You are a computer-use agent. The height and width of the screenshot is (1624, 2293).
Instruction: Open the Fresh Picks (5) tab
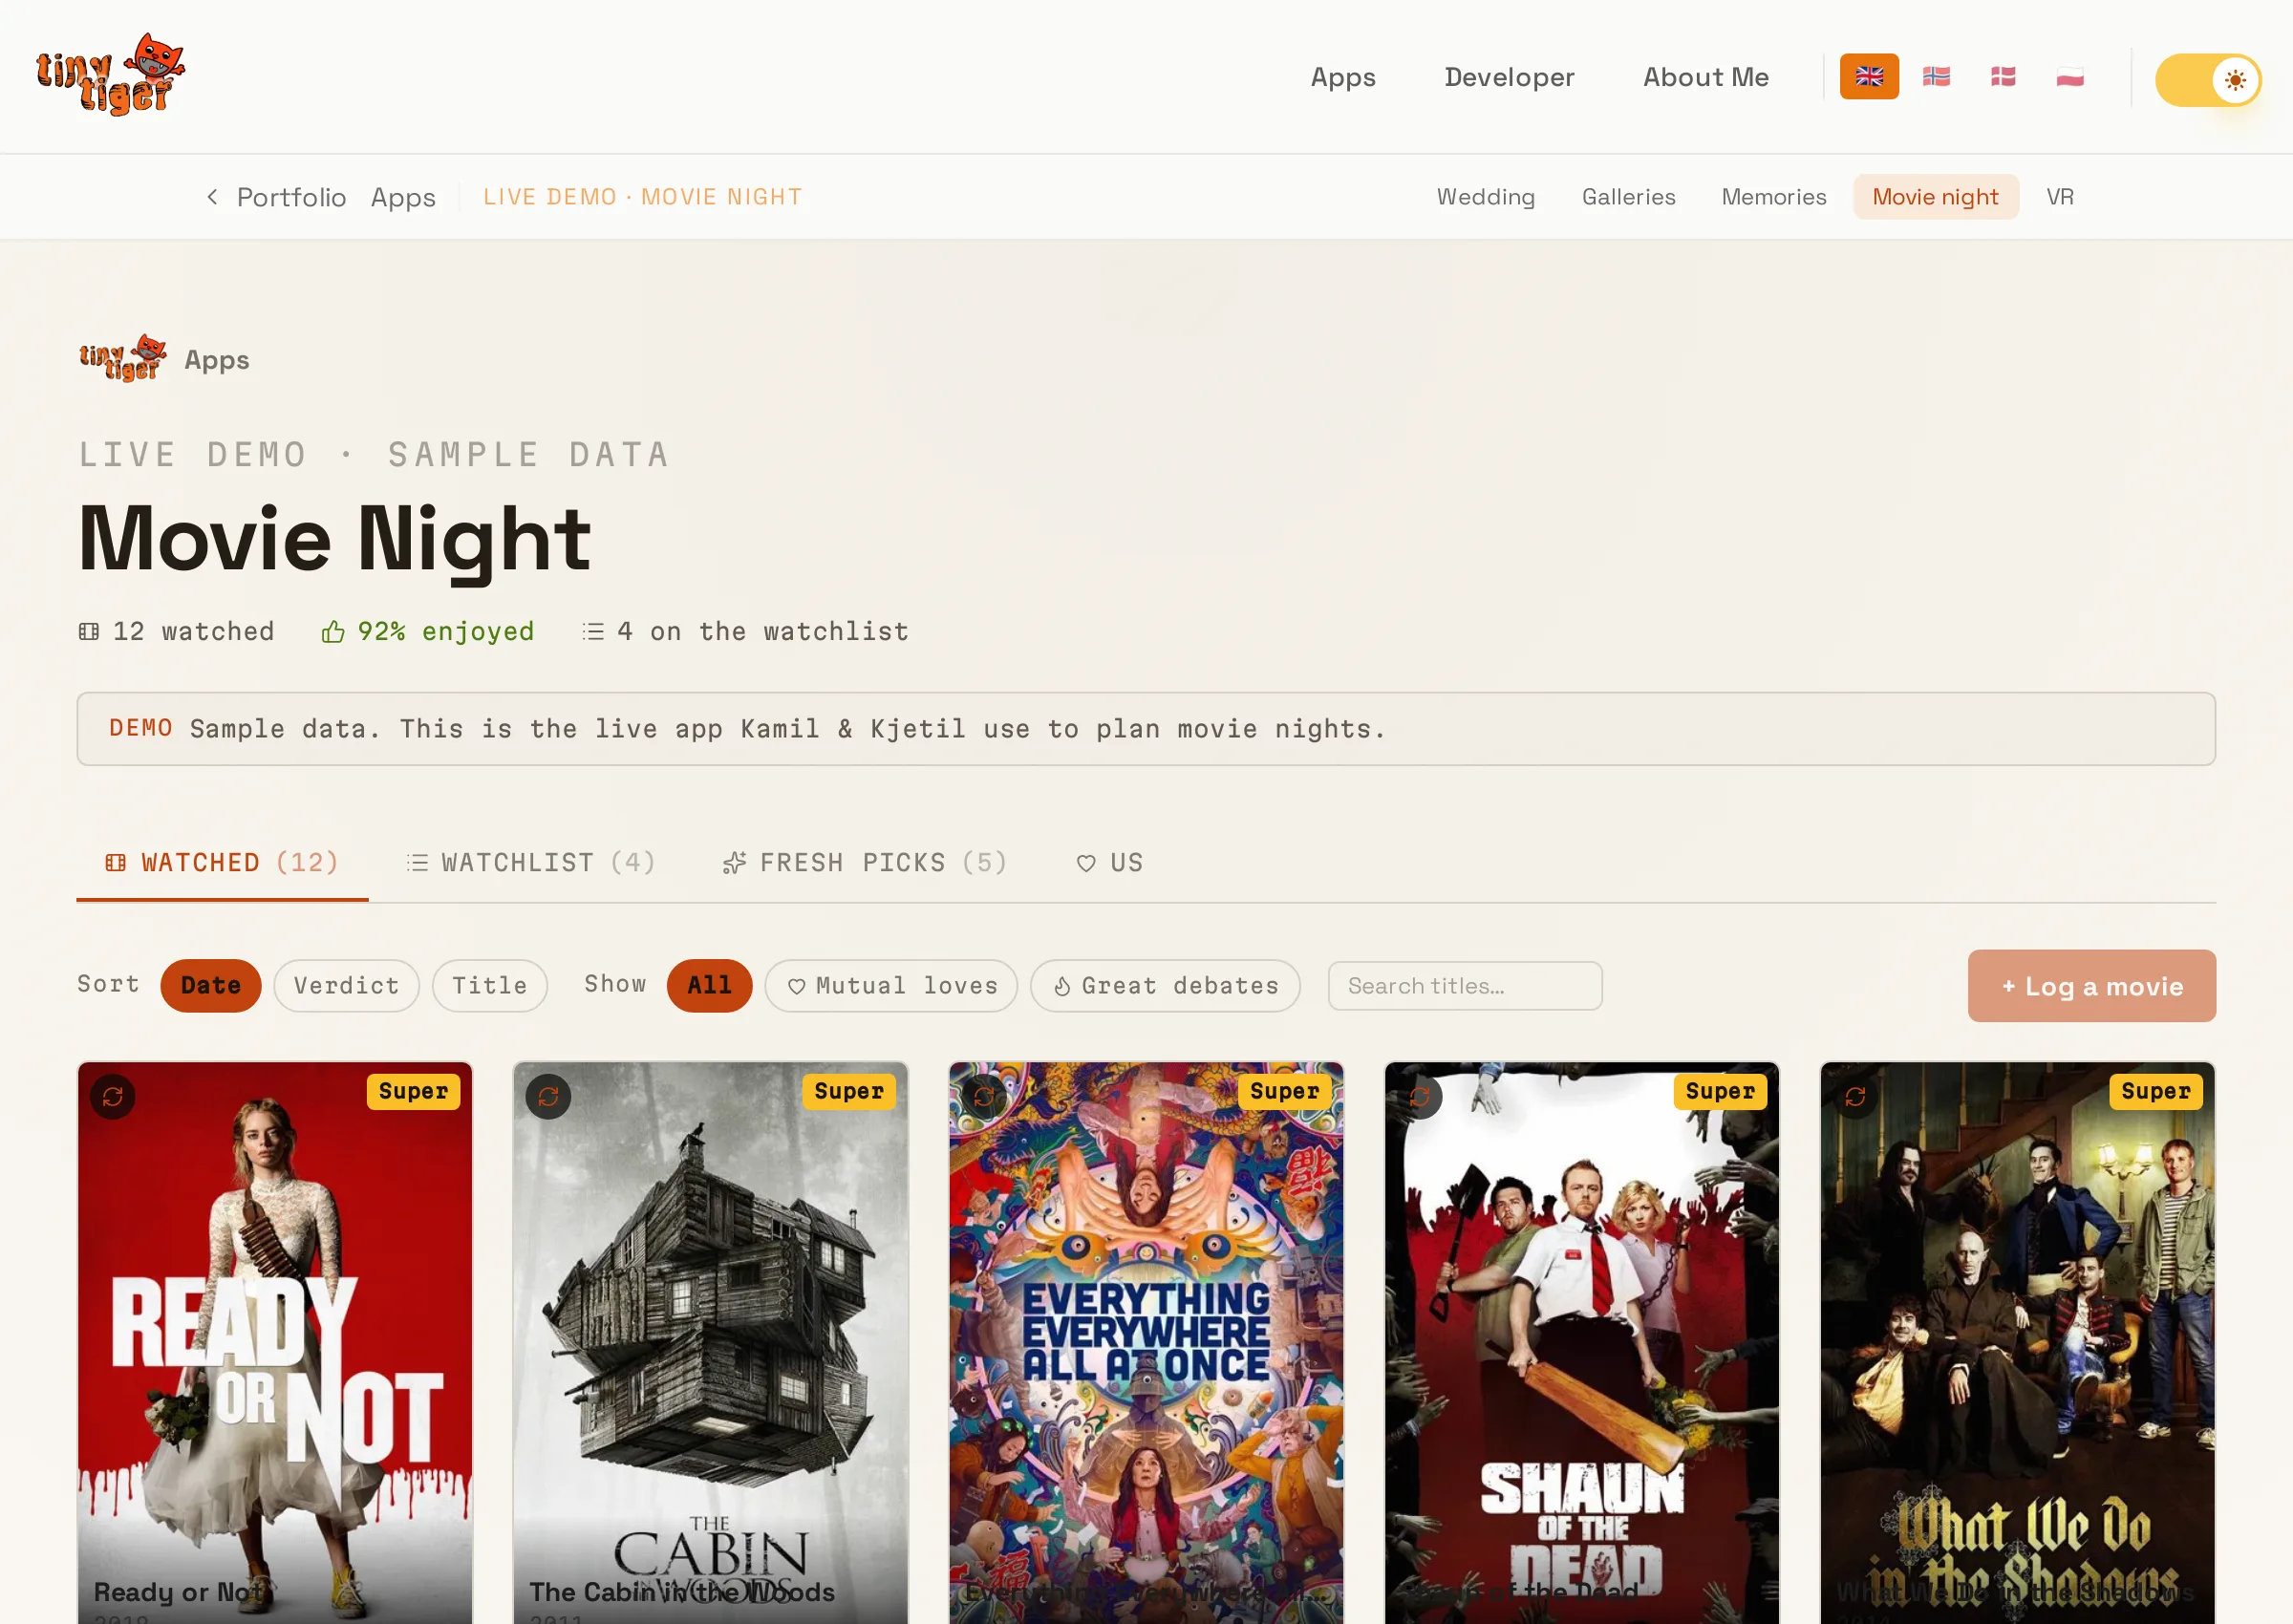click(x=864, y=862)
